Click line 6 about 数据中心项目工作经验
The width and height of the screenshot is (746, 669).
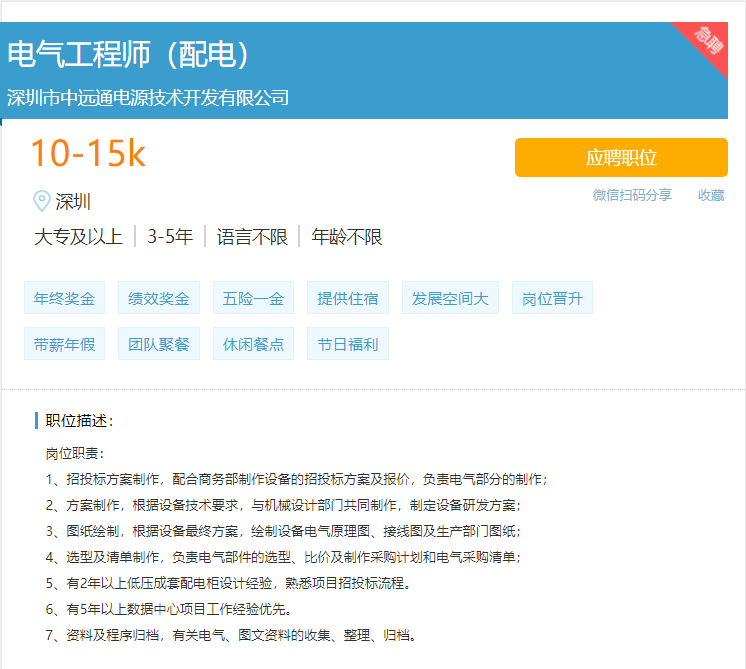click(x=169, y=609)
